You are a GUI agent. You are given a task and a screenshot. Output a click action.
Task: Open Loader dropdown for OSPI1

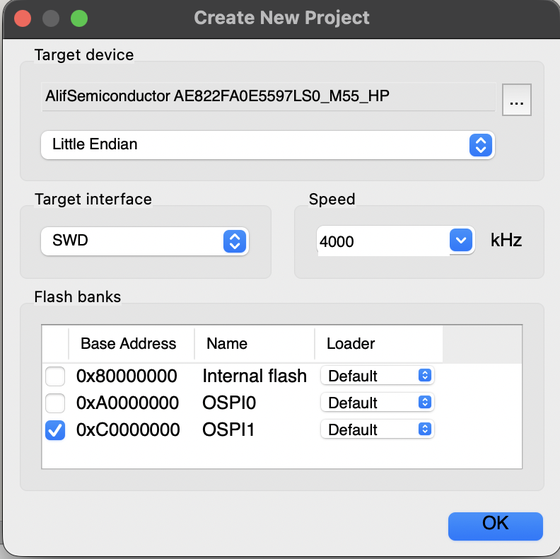click(x=377, y=429)
